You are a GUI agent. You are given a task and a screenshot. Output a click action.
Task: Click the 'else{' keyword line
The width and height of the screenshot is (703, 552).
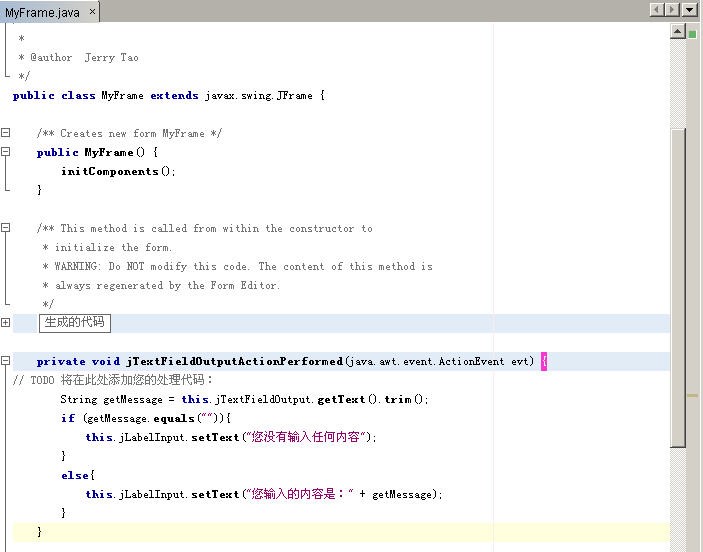tap(78, 475)
